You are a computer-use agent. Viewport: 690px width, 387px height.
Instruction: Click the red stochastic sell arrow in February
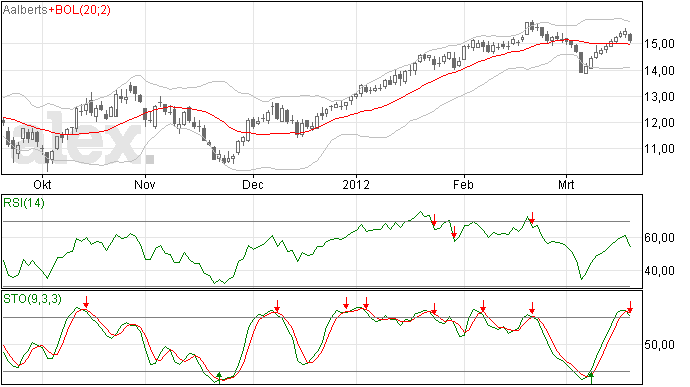pos(483,306)
